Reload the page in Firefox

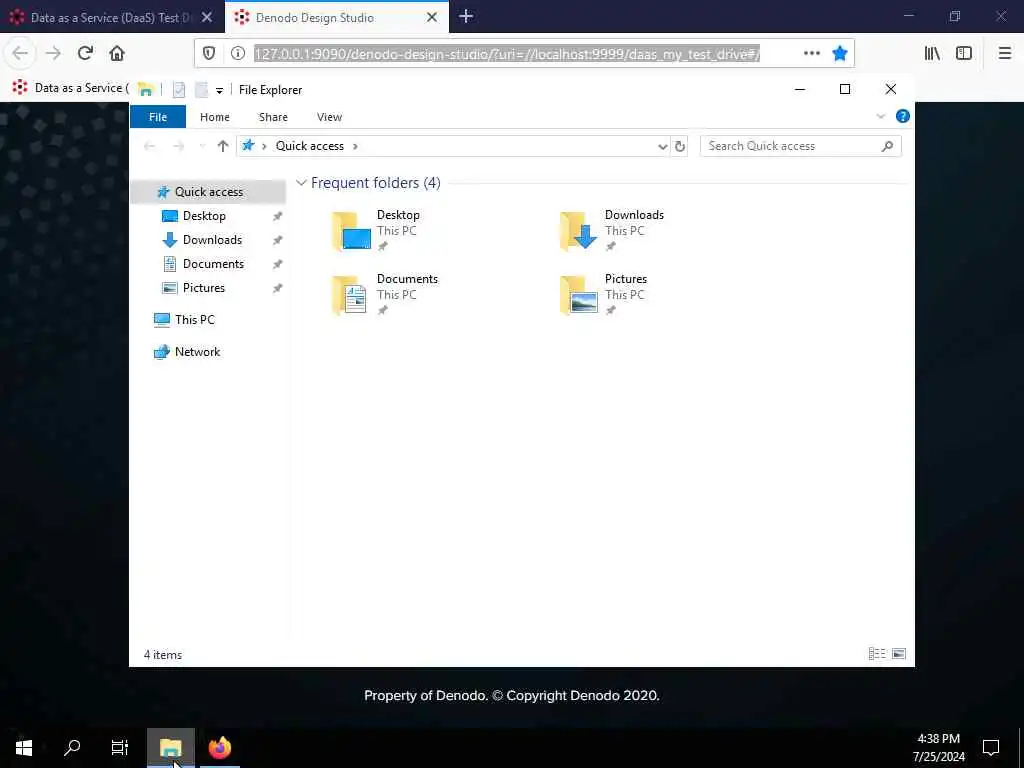click(85, 54)
